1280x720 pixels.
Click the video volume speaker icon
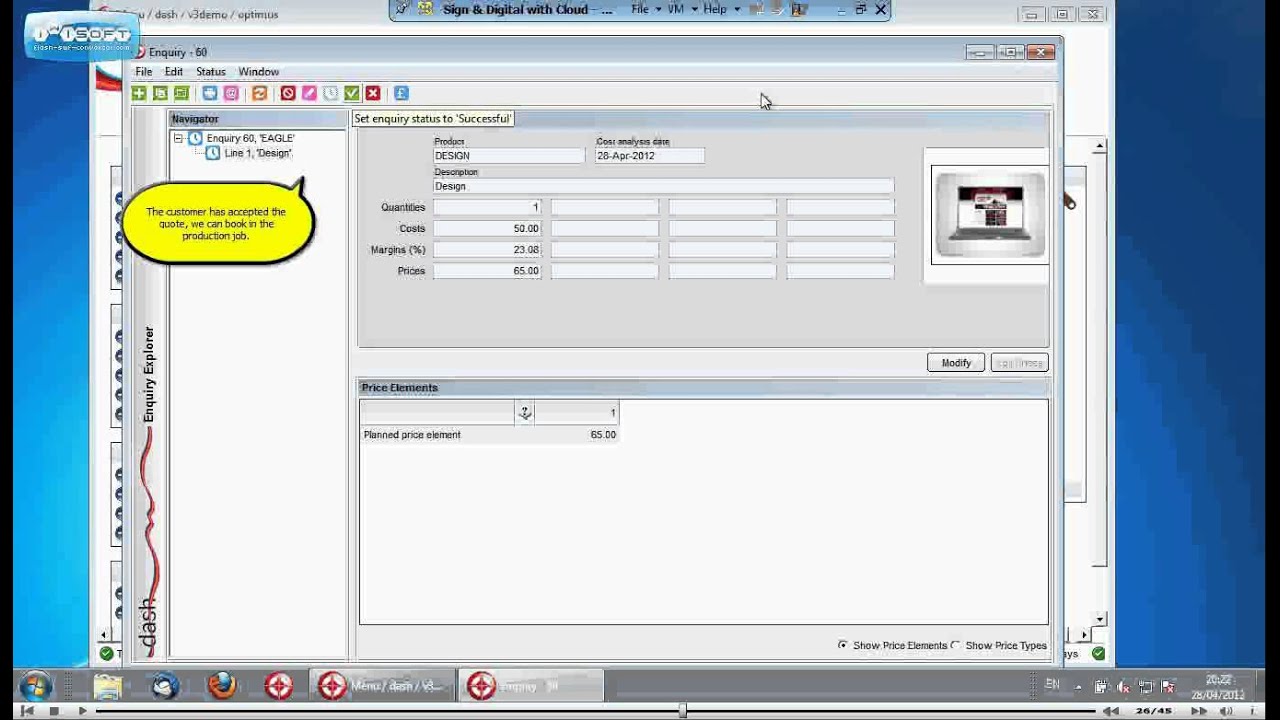[1226, 711]
